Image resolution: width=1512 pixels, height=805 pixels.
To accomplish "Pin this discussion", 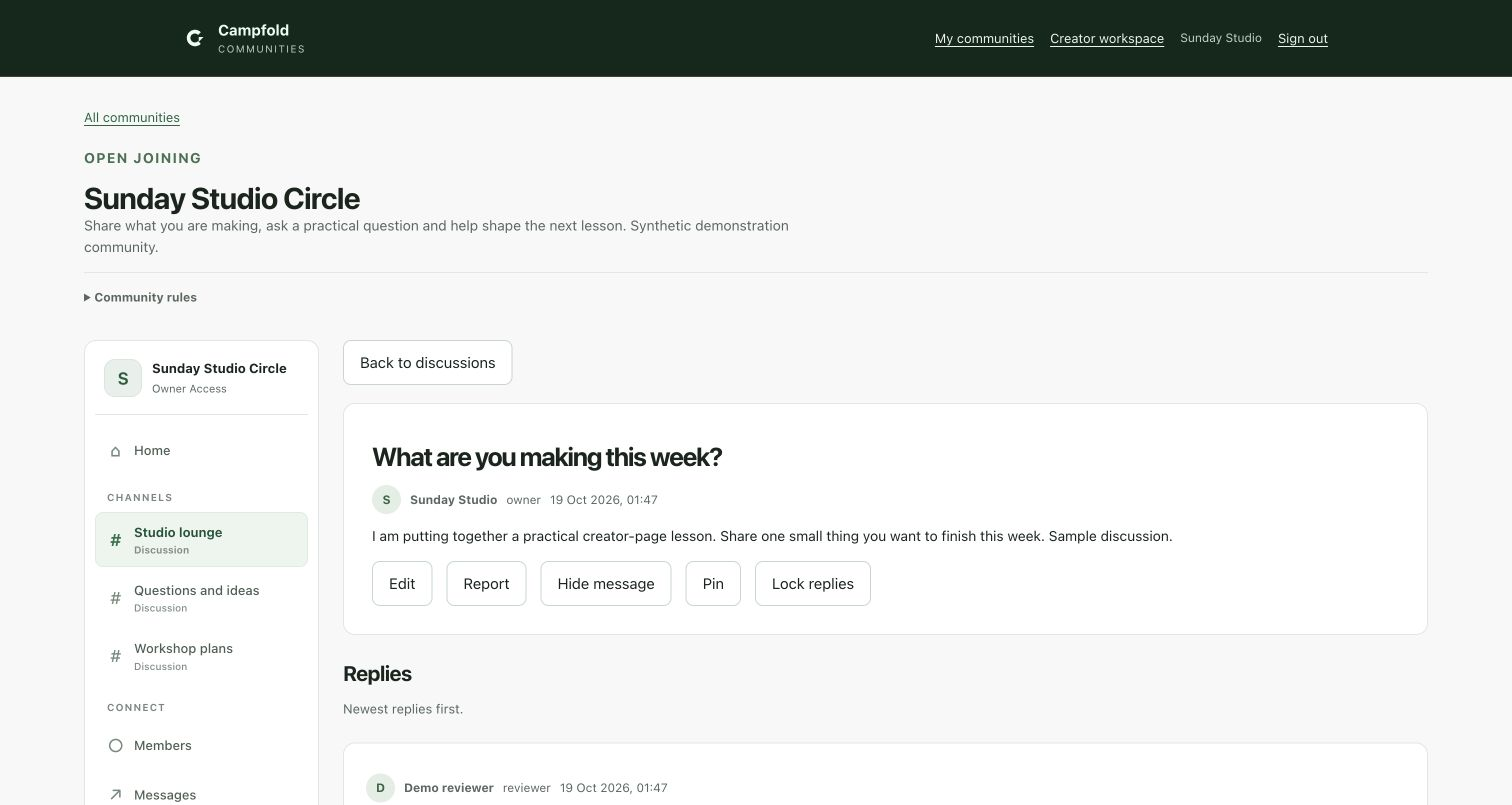I will tap(713, 584).
